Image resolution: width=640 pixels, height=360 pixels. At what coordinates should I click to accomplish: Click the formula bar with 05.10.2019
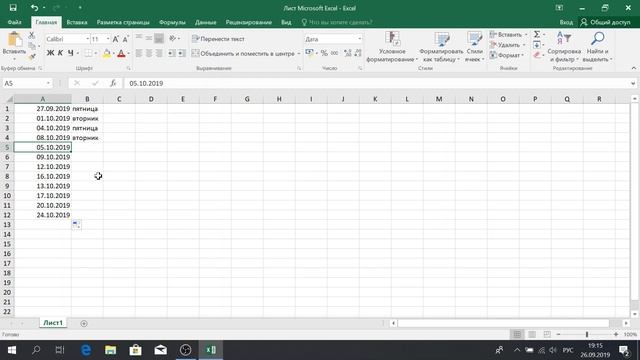click(x=376, y=83)
